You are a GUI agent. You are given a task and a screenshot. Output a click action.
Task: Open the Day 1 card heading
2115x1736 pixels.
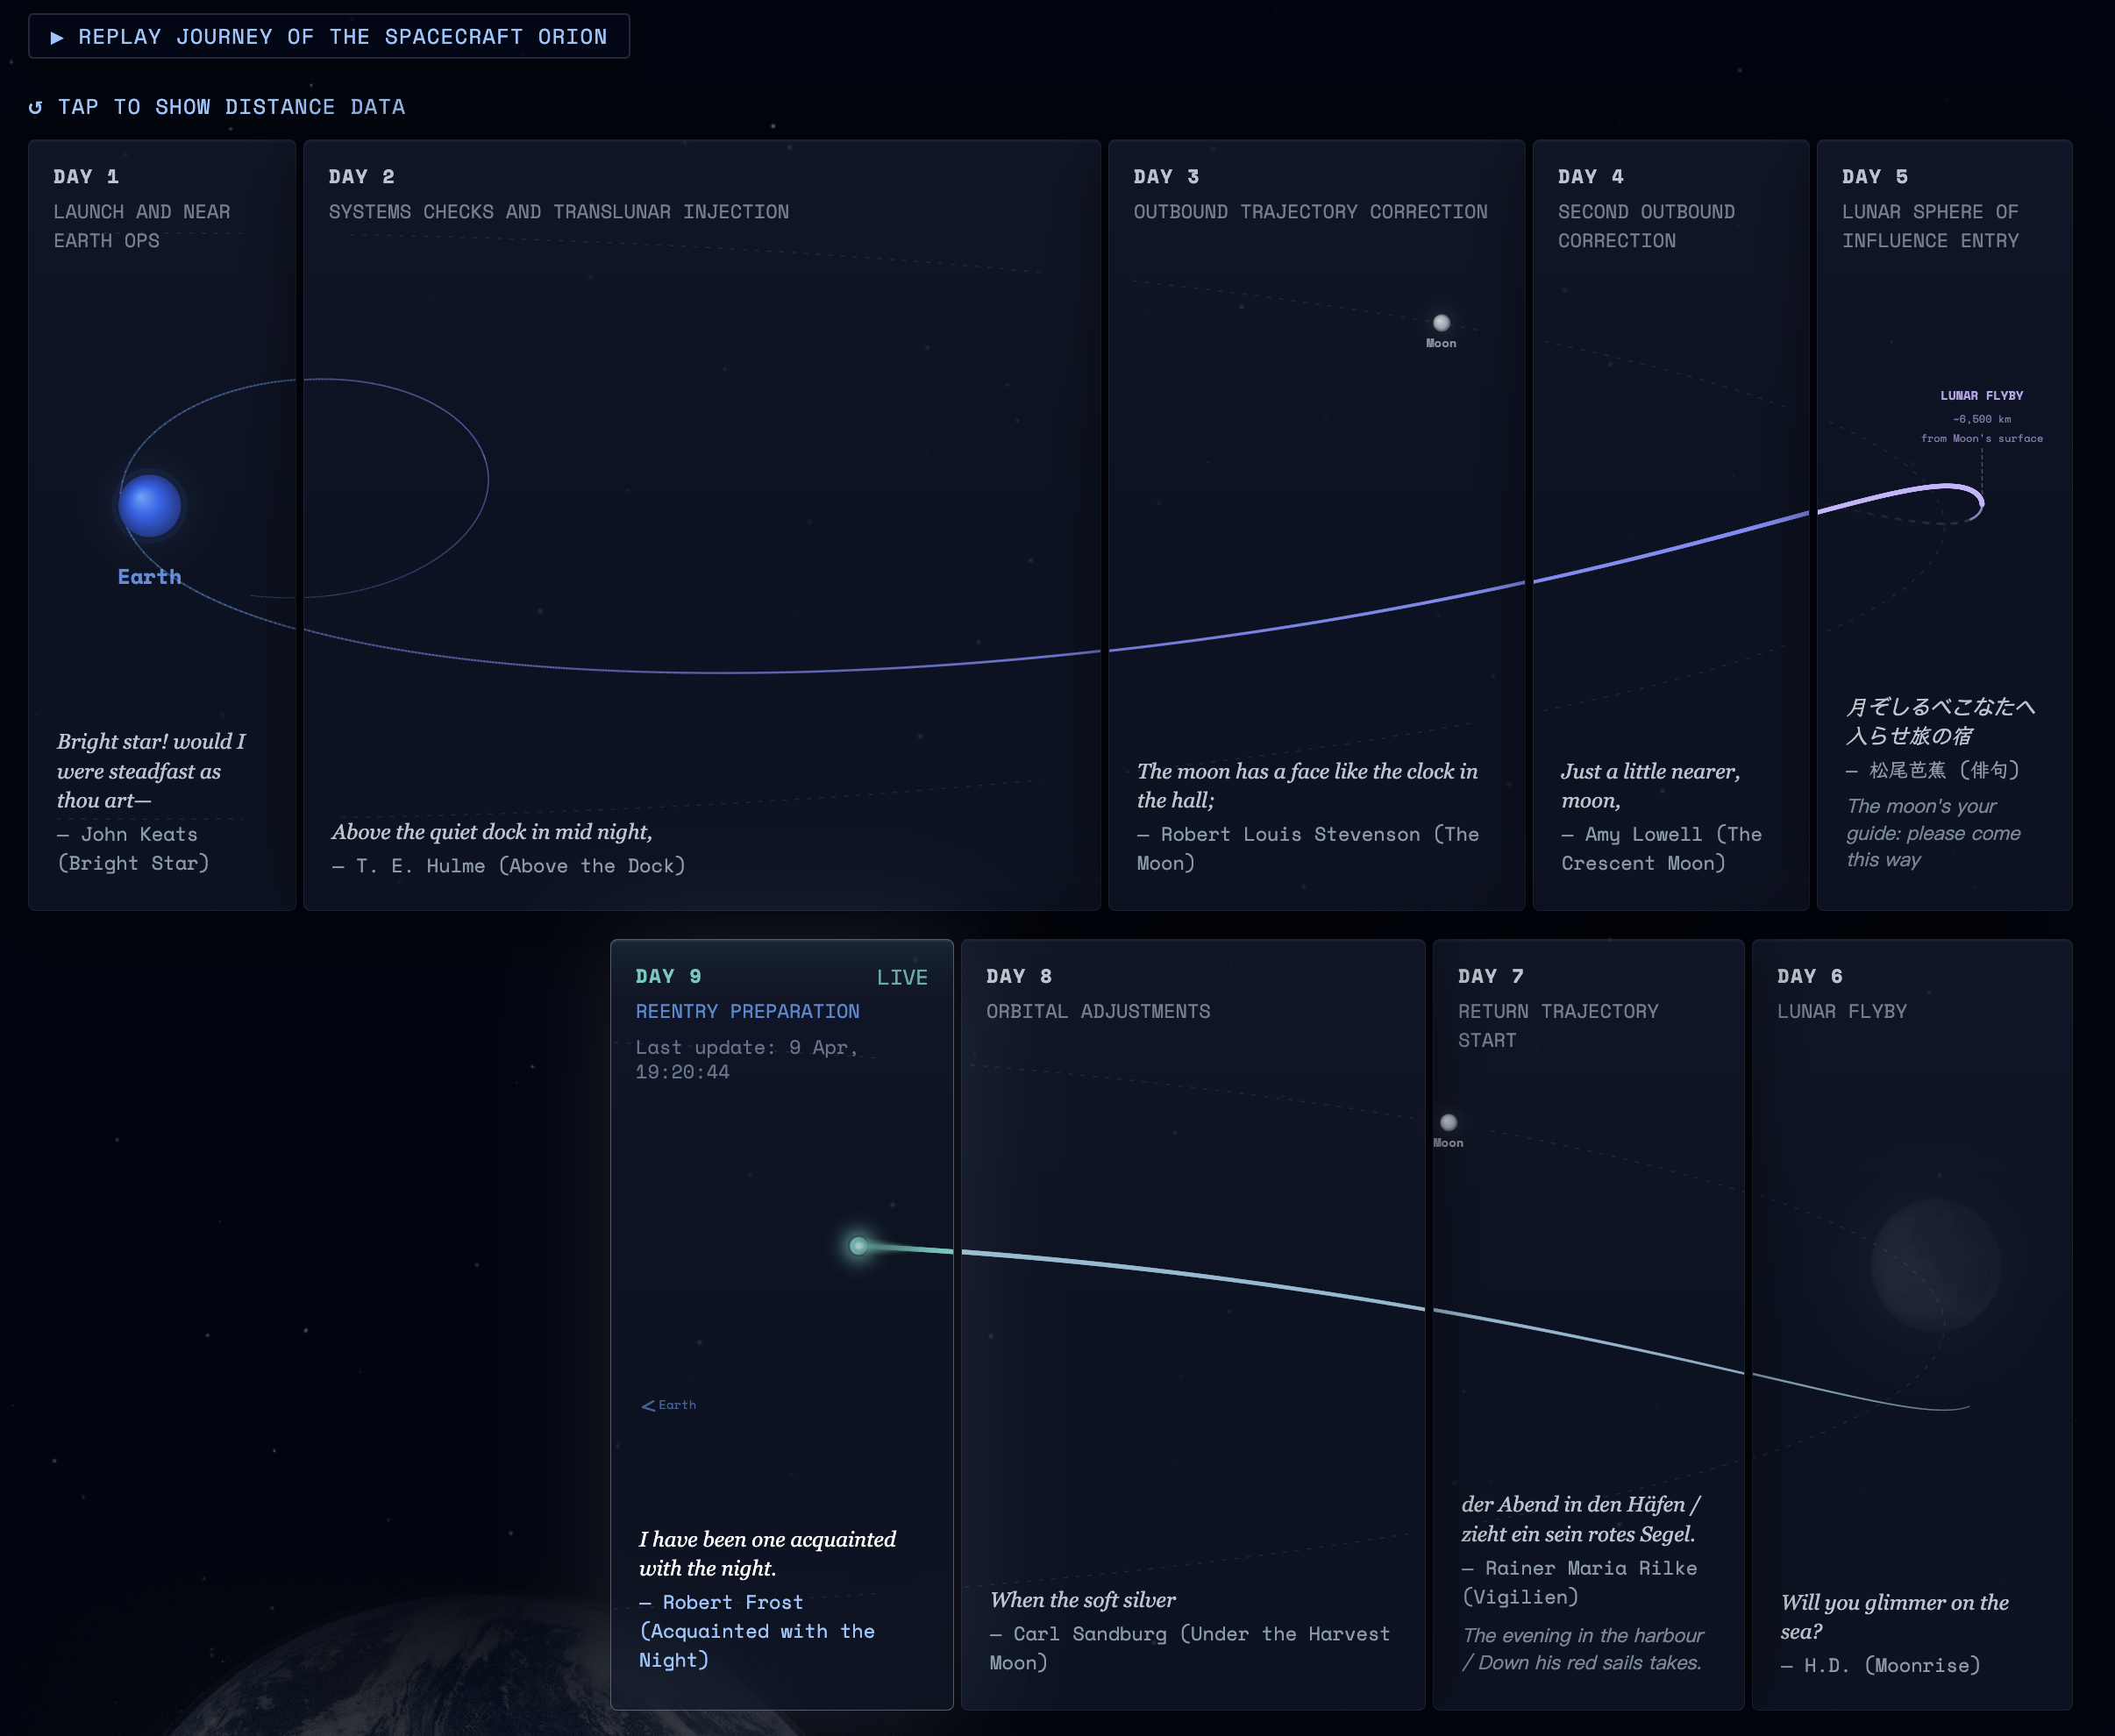(86, 177)
